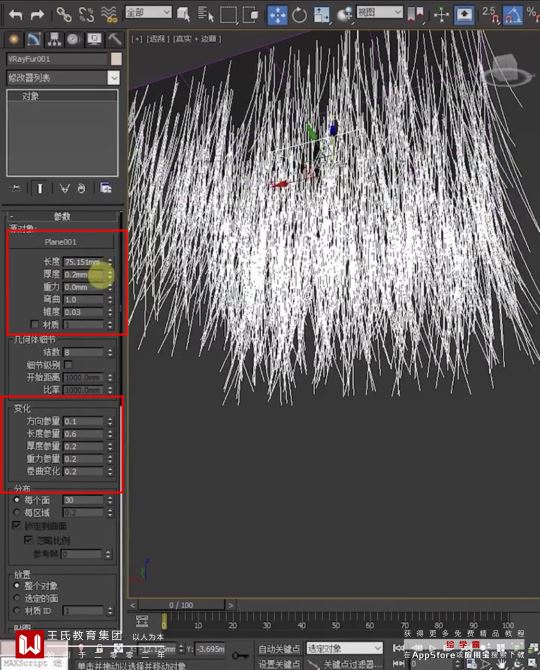Select the Select and Link chain icon
The height and width of the screenshot is (670, 540).
click(x=64, y=15)
